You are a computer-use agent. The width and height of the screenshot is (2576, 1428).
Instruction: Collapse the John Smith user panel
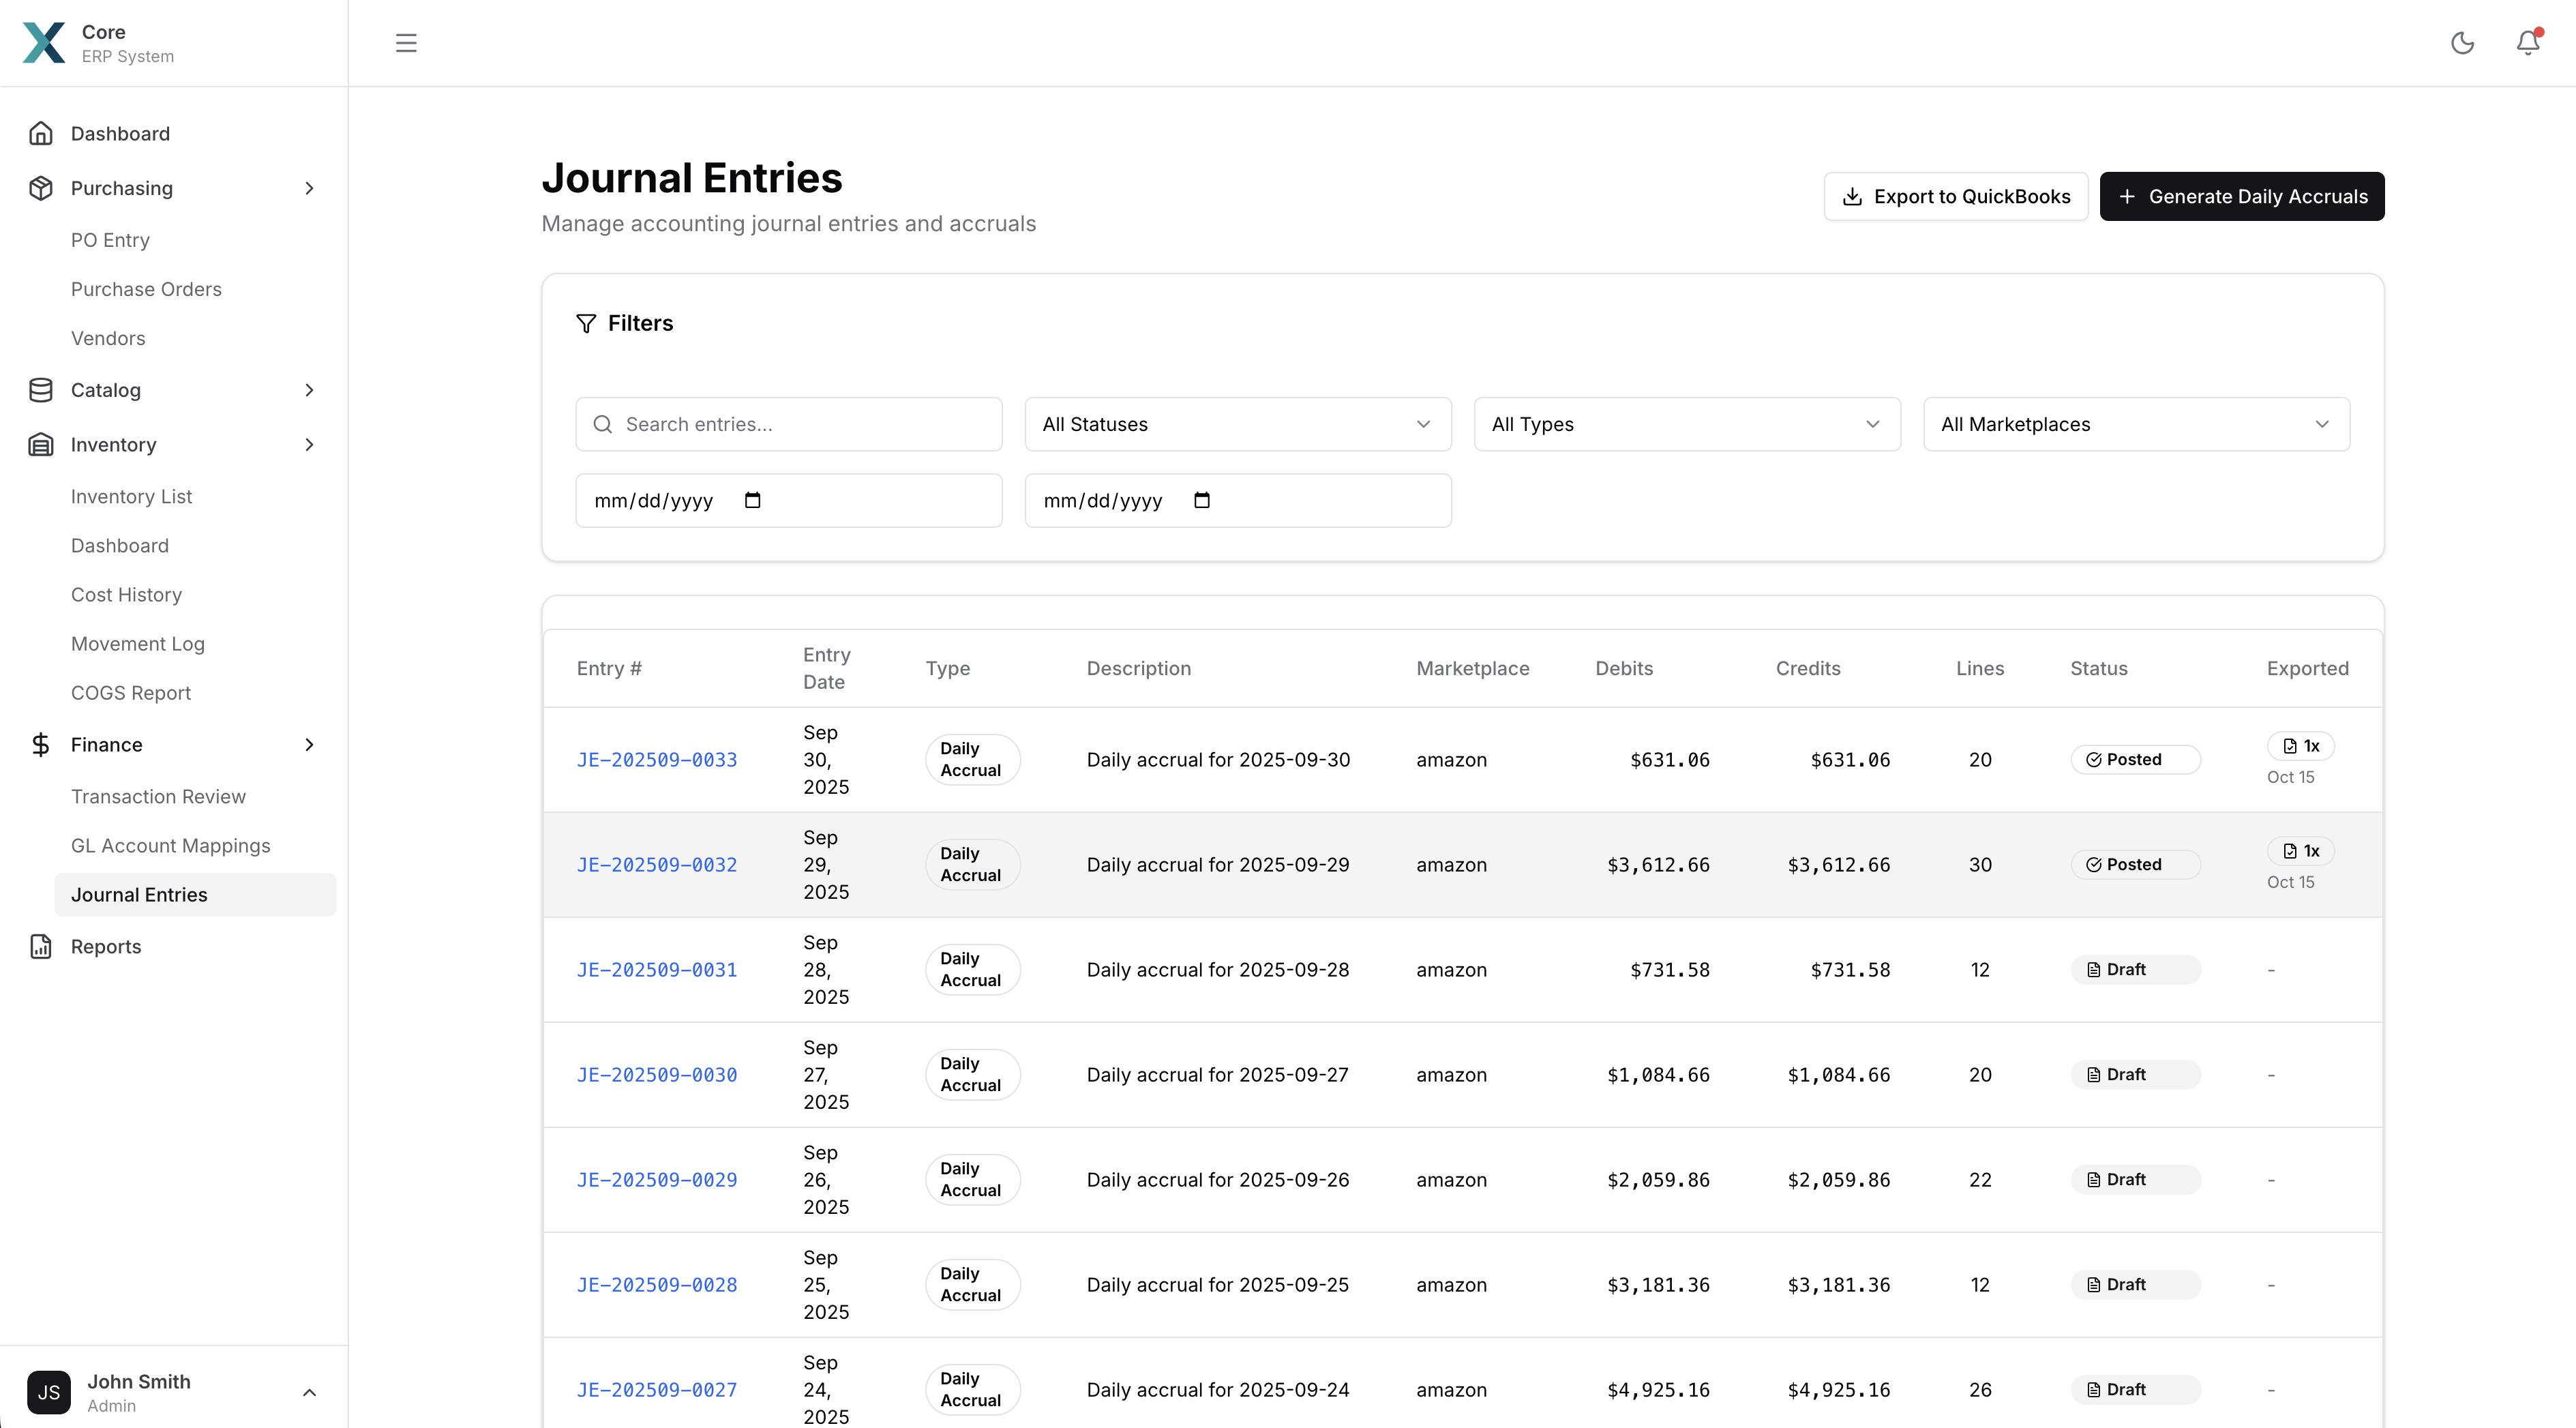point(310,1392)
